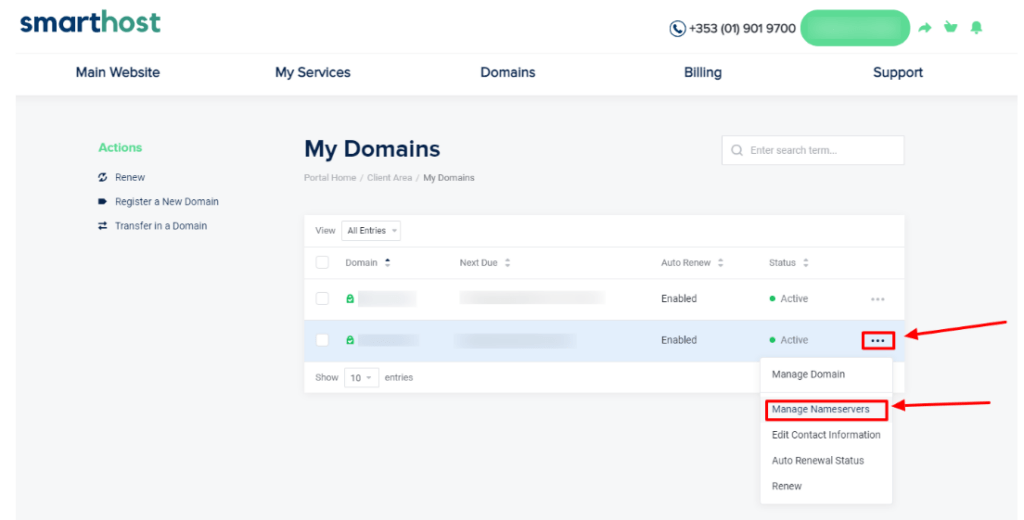Open the View All Entries dropdown
The width and height of the screenshot is (1024, 520).
coord(370,231)
